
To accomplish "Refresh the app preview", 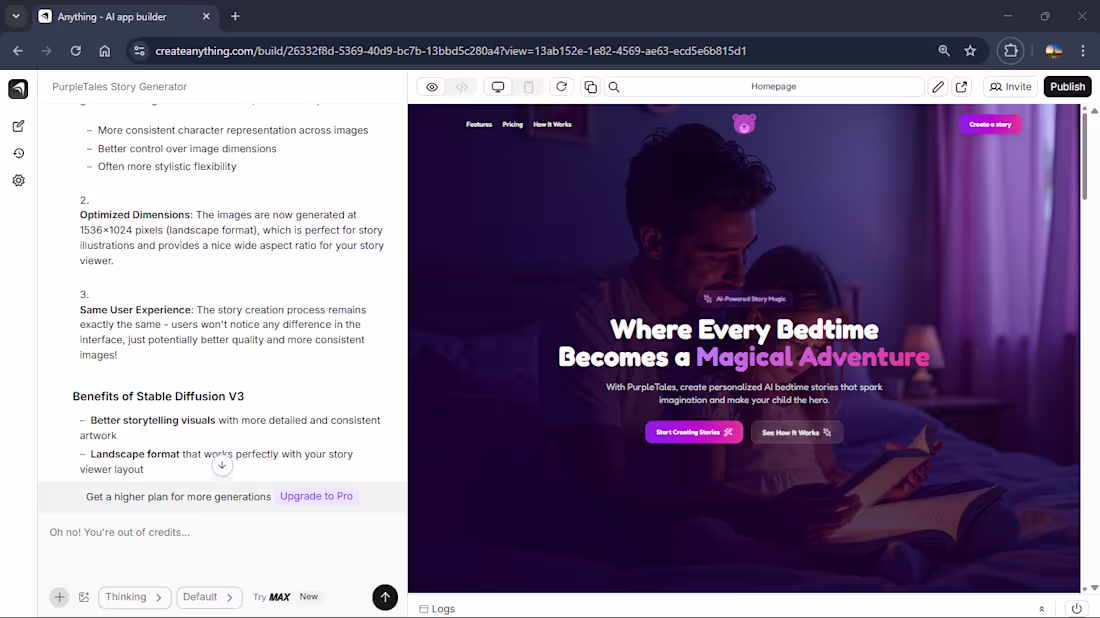I will [561, 87].
